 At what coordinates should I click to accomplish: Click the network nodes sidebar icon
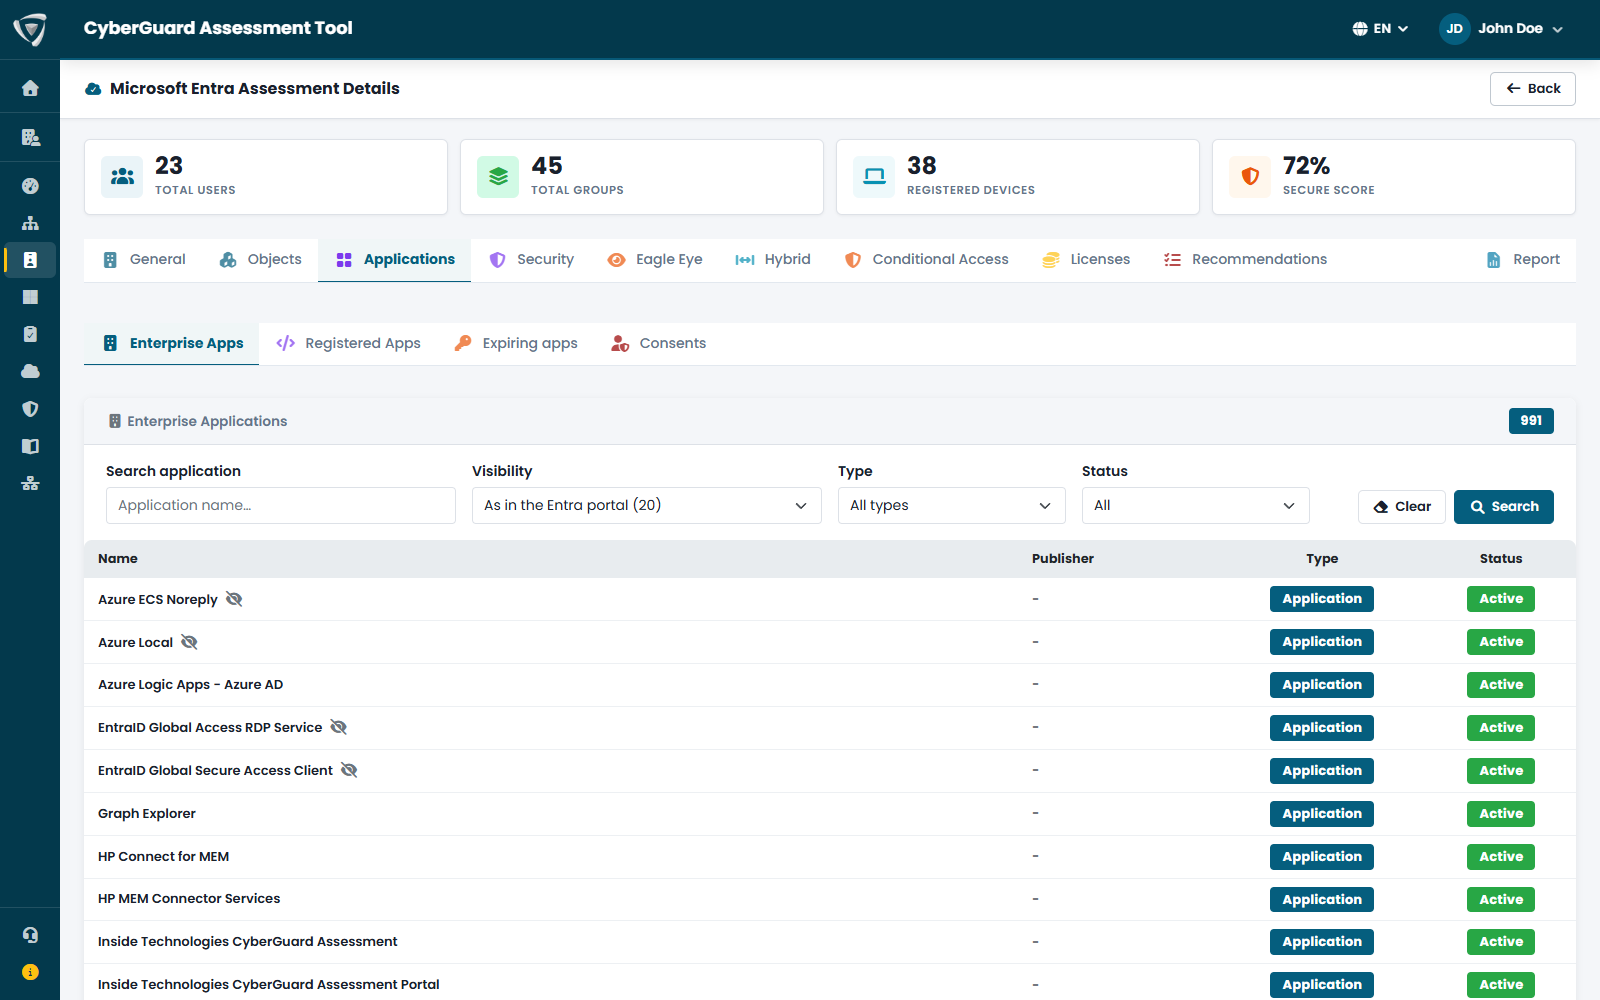pyautogui.click(x=30, y=483)
